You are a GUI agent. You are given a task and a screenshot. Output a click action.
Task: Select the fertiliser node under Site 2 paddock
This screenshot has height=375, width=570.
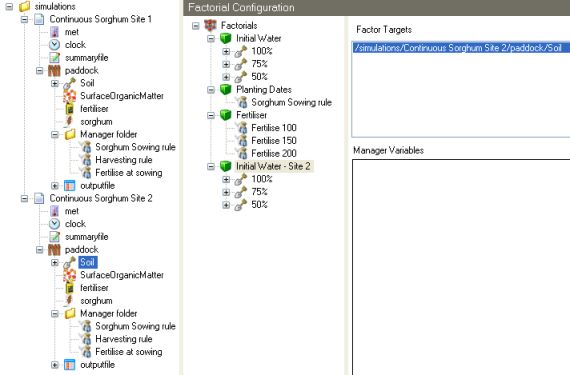[x=94, y=288]
